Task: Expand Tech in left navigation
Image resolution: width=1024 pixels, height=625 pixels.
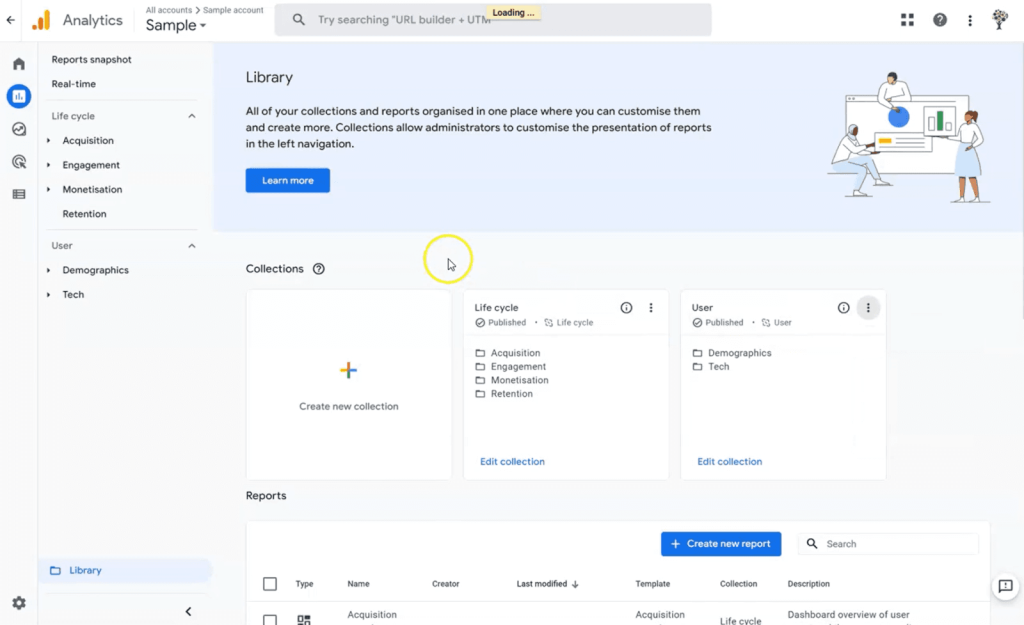Action: [48, 295]
